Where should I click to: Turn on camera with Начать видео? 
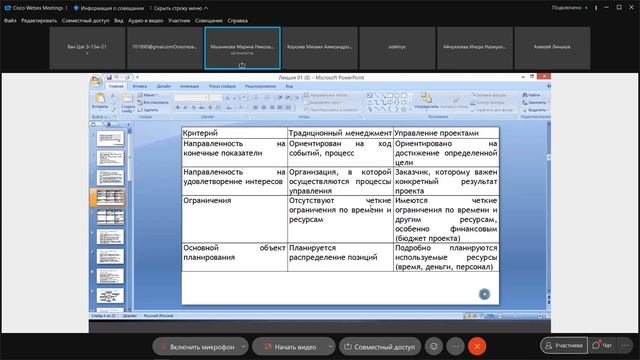coord(290,347)
